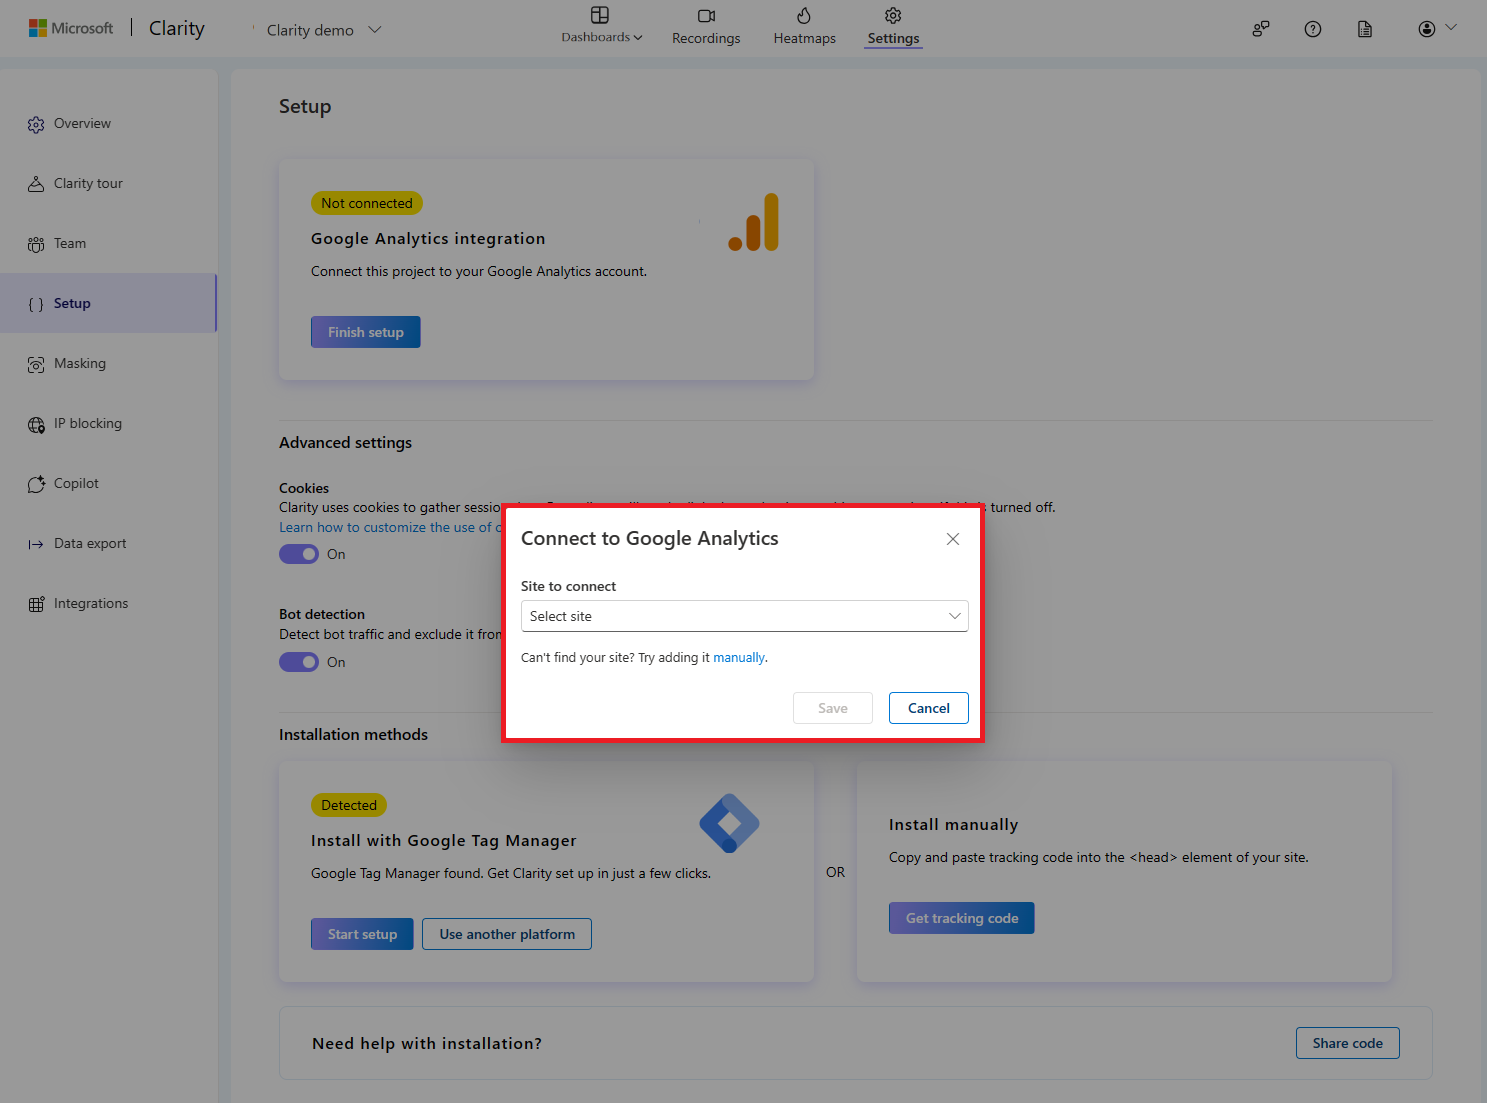
Task: Click the Team people icon
Action: click(36, 244)
